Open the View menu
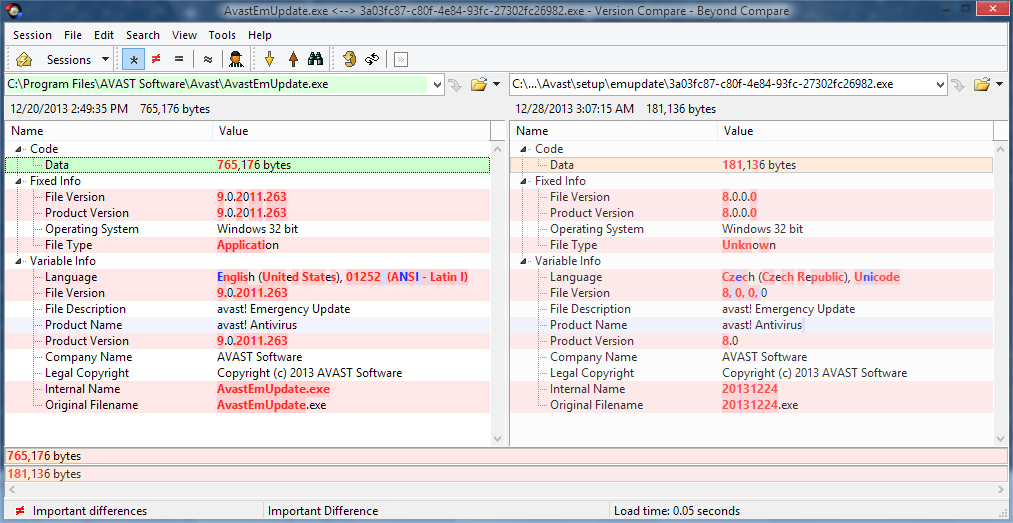 pos(185,35)
